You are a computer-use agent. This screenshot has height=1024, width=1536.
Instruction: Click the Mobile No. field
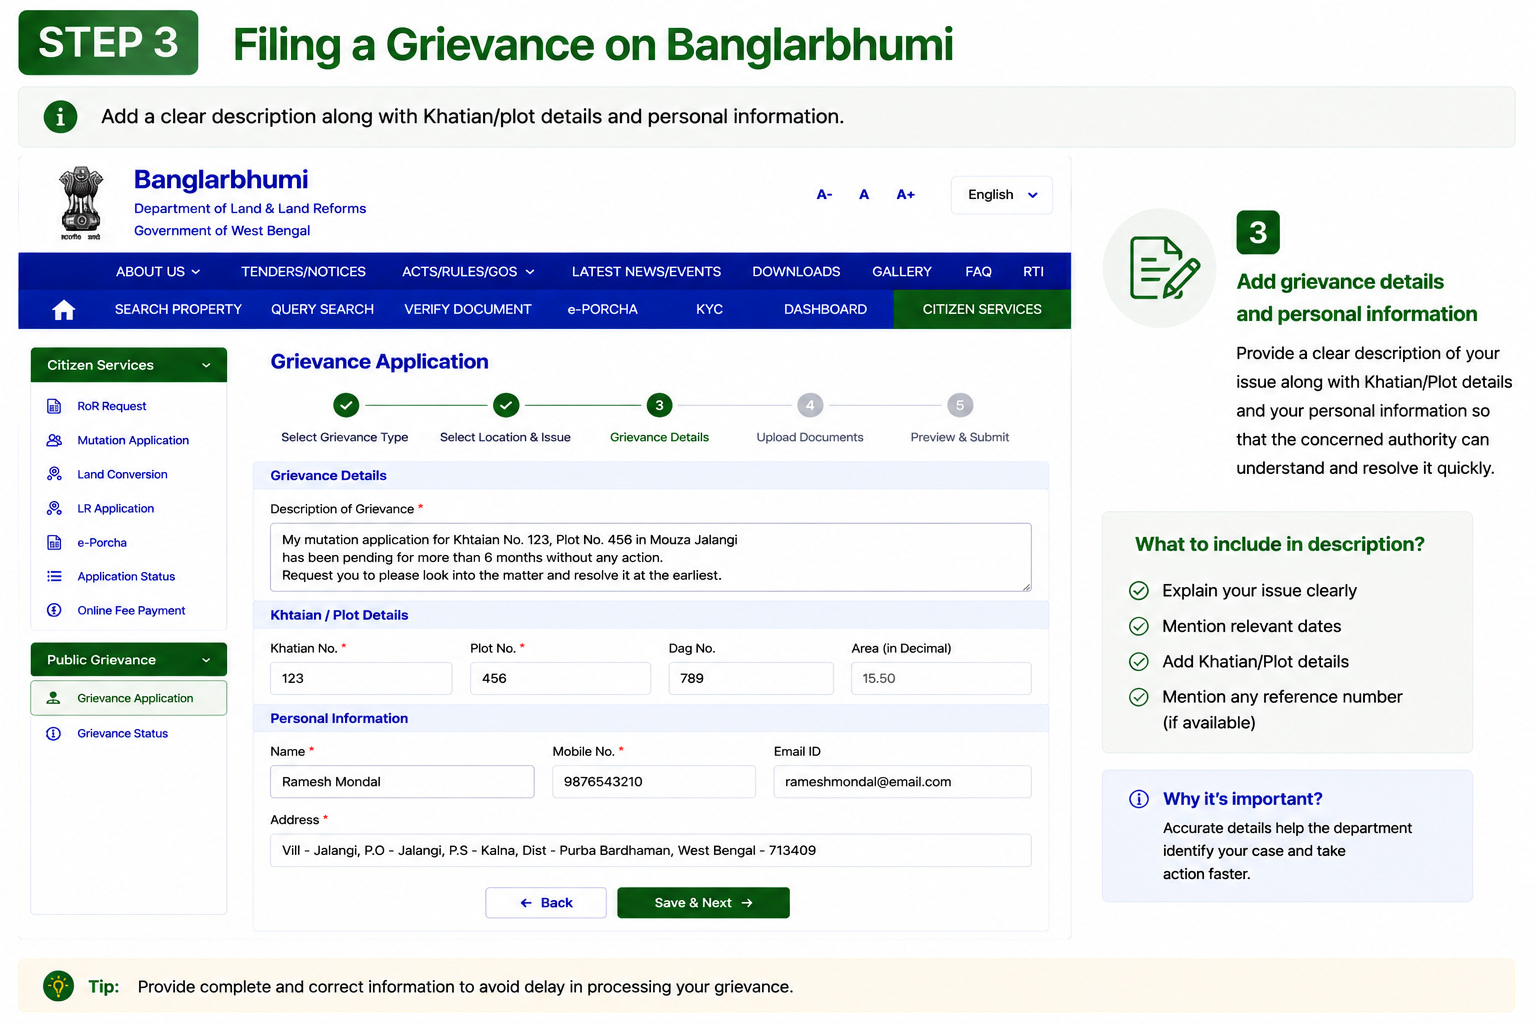[x=654, y=782]
